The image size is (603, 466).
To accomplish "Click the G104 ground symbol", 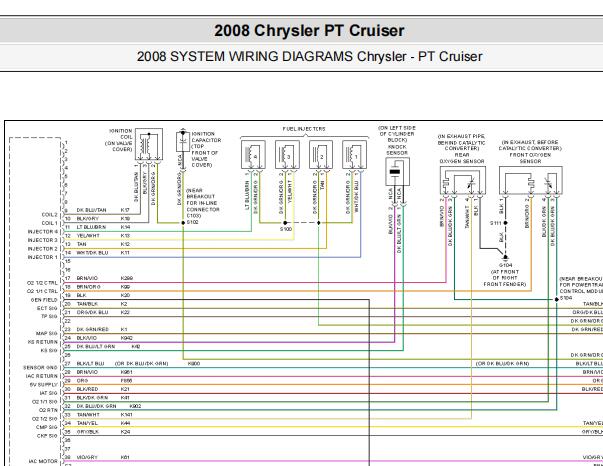I will 505,258.
